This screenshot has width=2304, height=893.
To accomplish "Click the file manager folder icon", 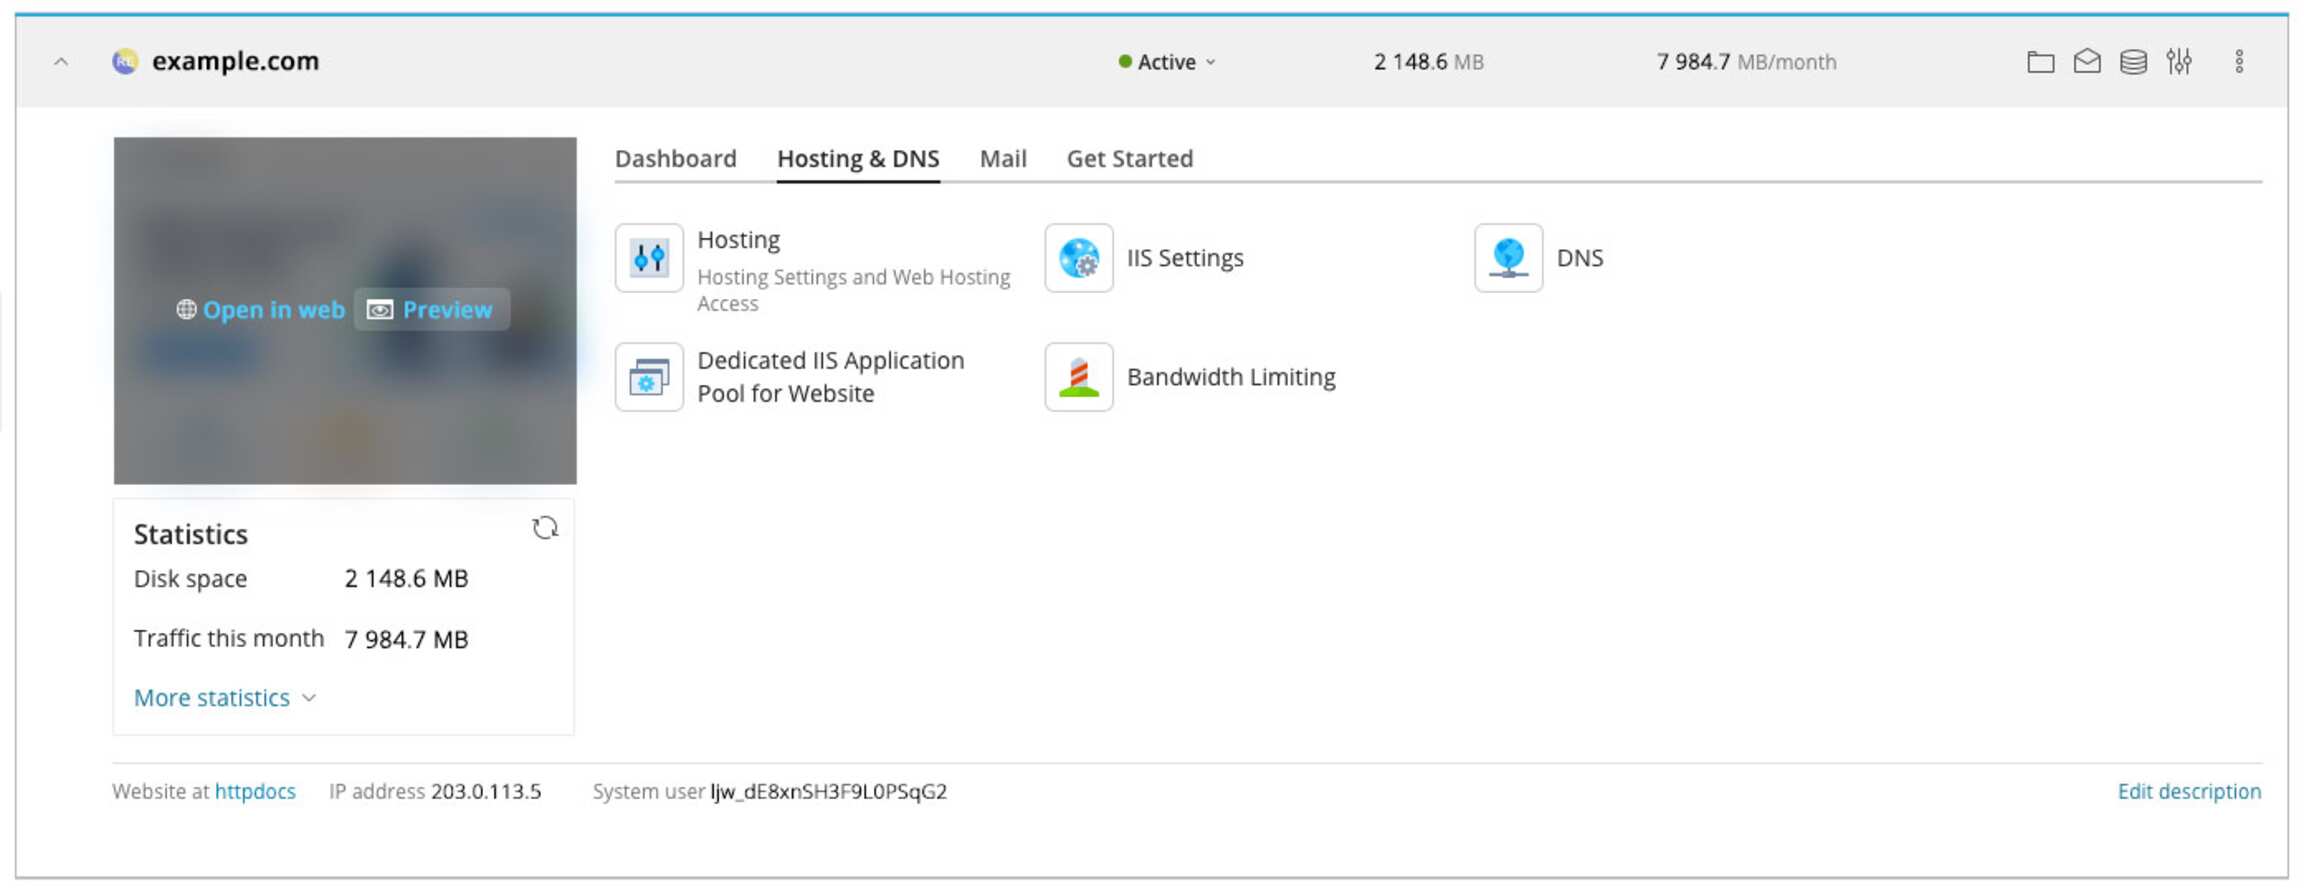I will click(2040, 62).
